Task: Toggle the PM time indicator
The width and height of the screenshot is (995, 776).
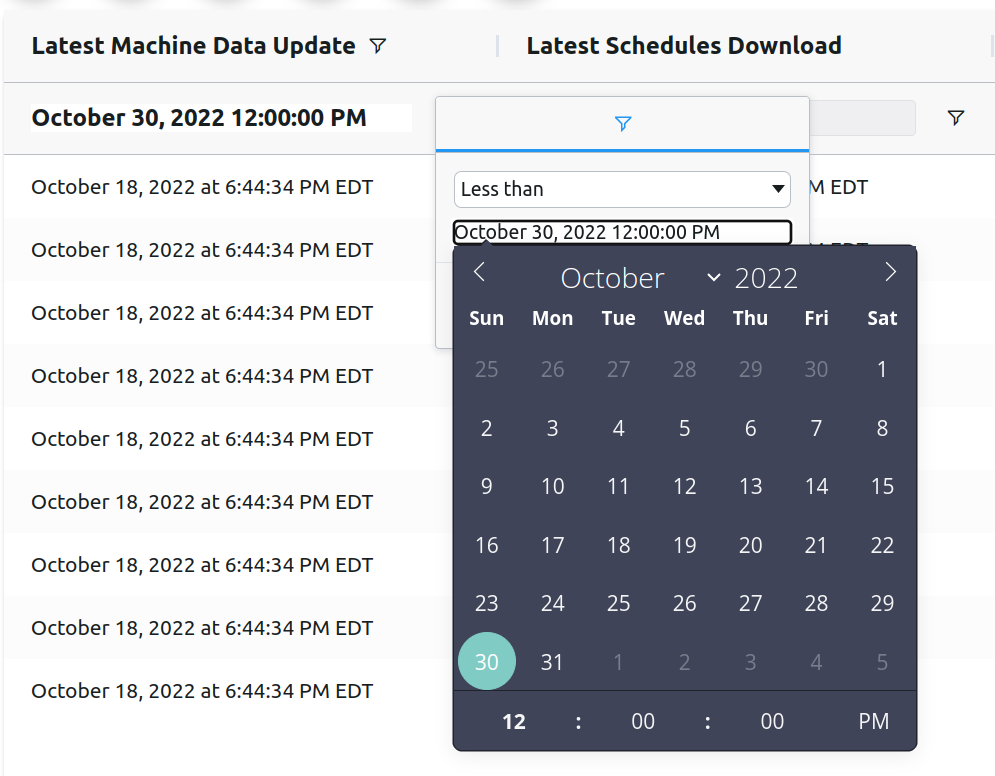Action: (873, 721)
